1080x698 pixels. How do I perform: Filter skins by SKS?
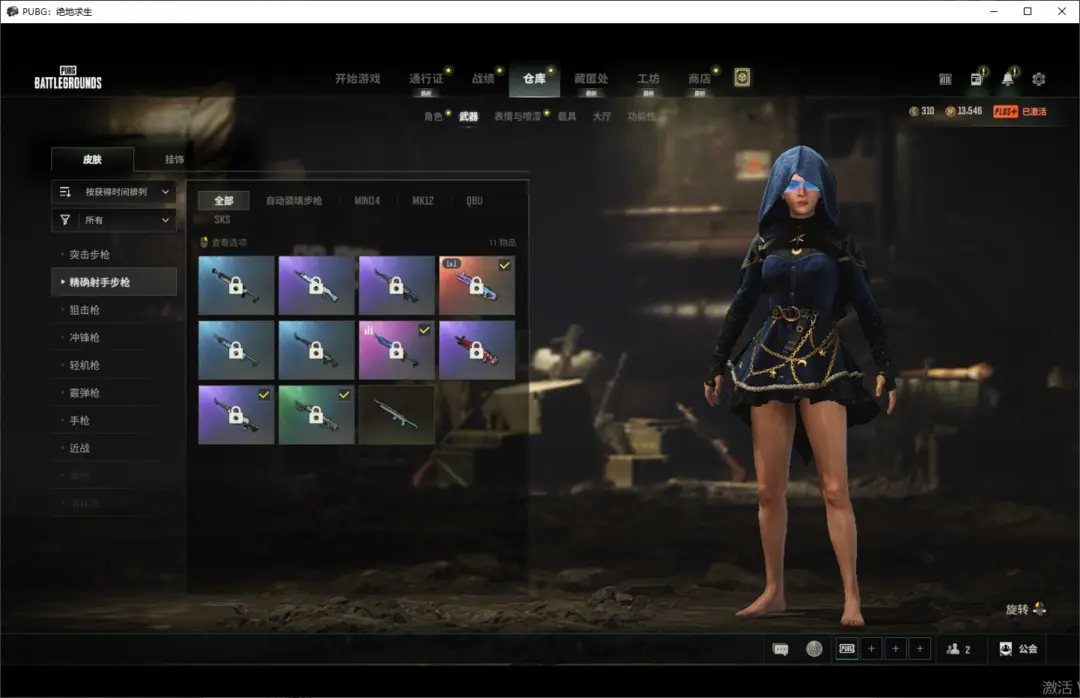pyautogui.click(x=222, y=220)
